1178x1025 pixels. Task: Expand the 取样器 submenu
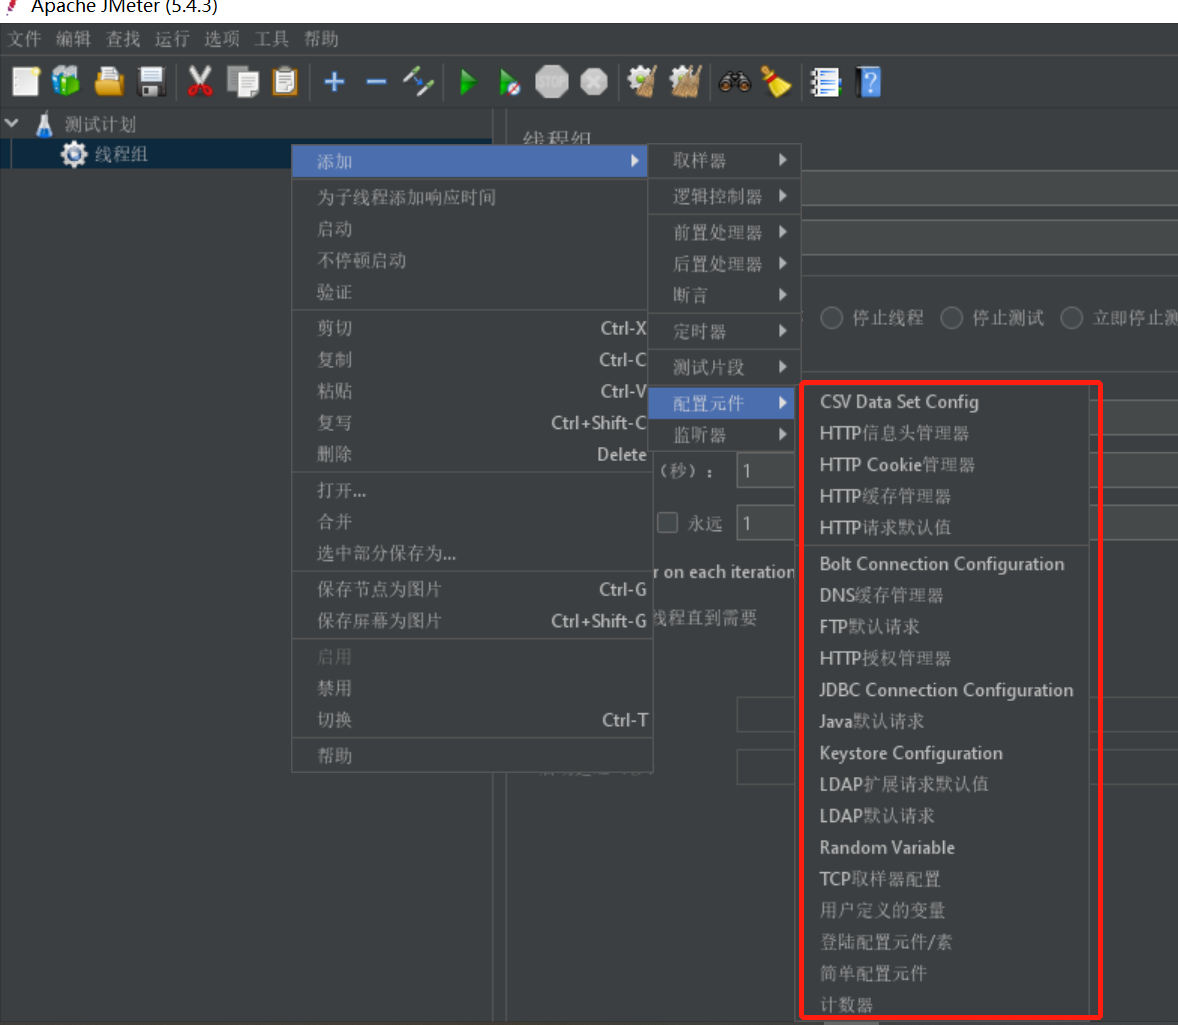[x=723, y=160]
